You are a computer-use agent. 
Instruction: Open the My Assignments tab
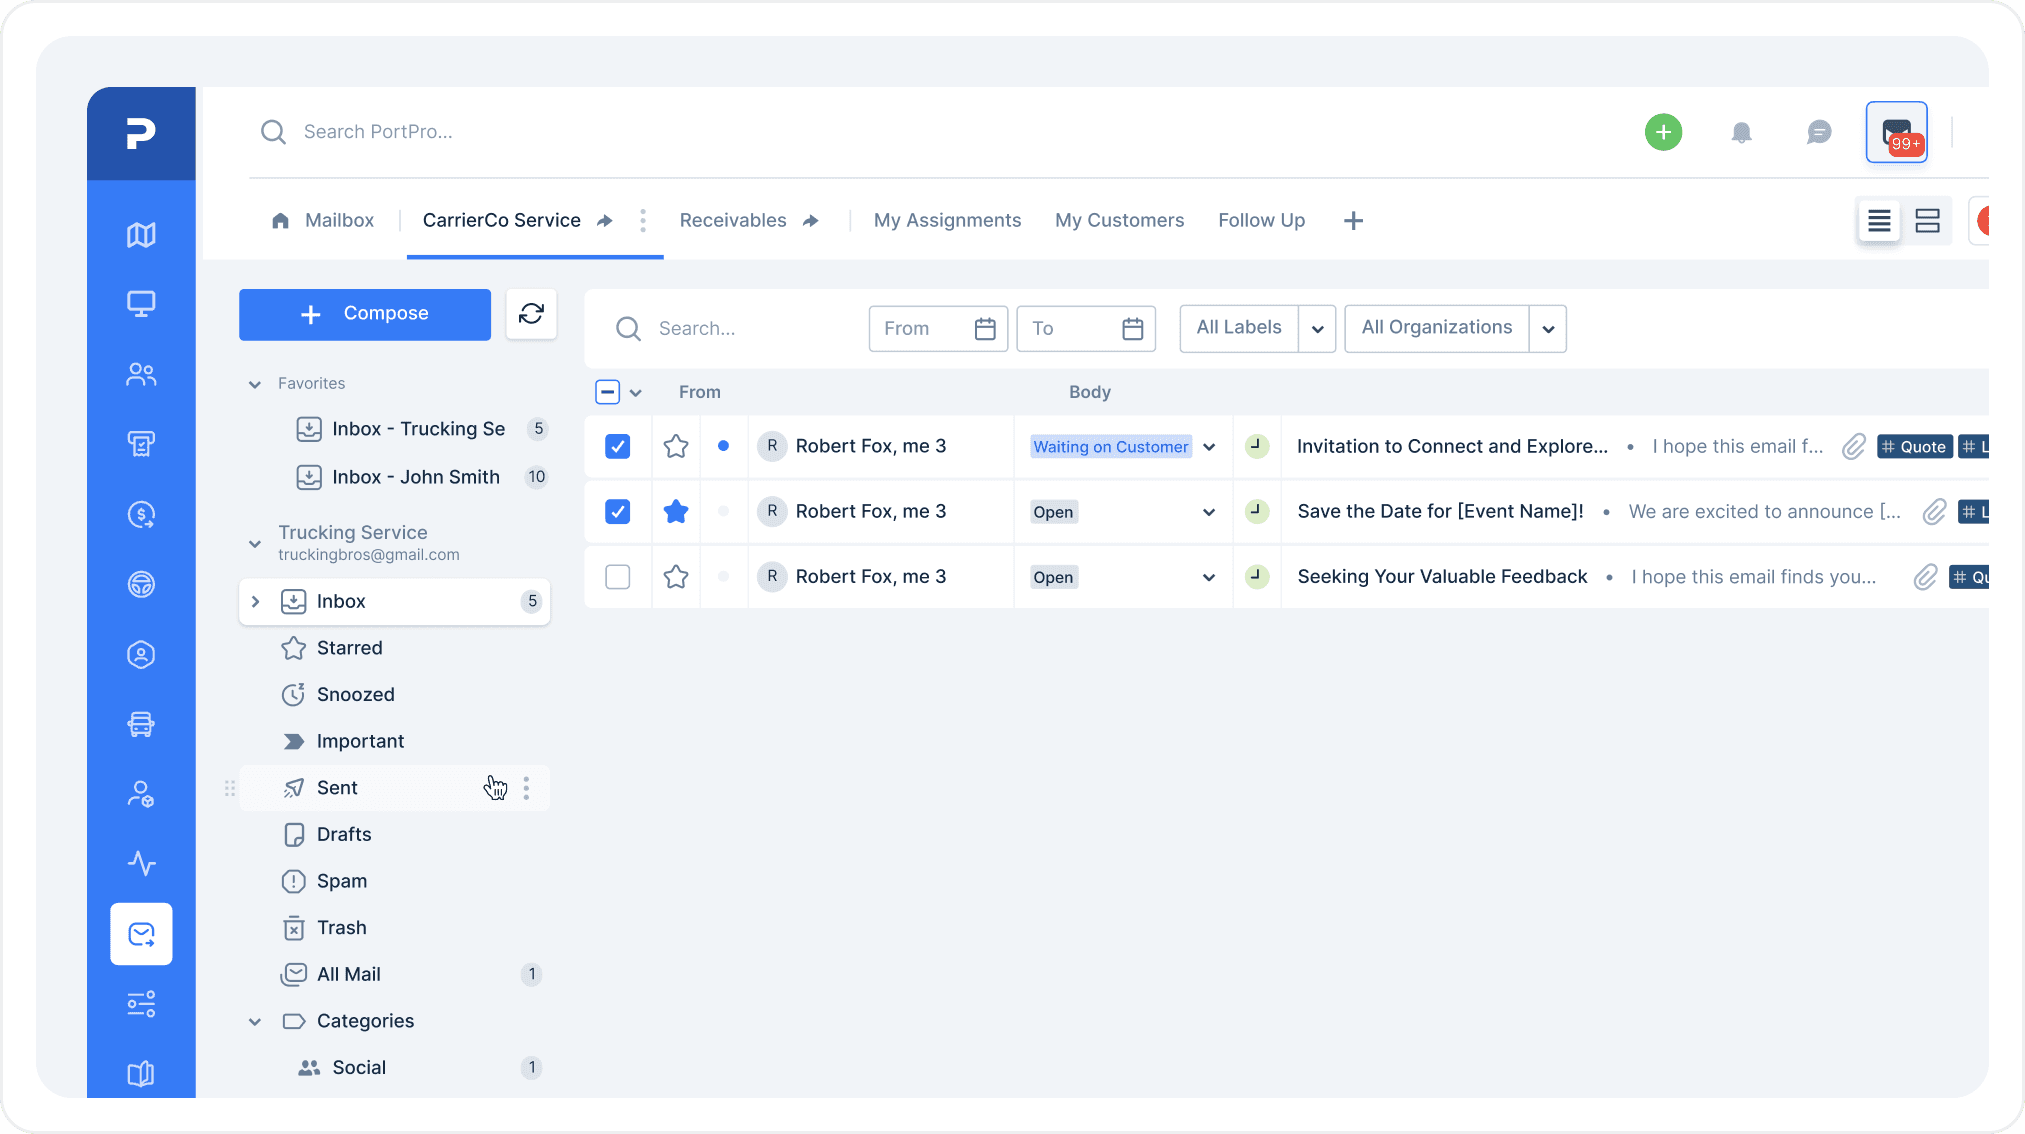click(x=947, y=221)
